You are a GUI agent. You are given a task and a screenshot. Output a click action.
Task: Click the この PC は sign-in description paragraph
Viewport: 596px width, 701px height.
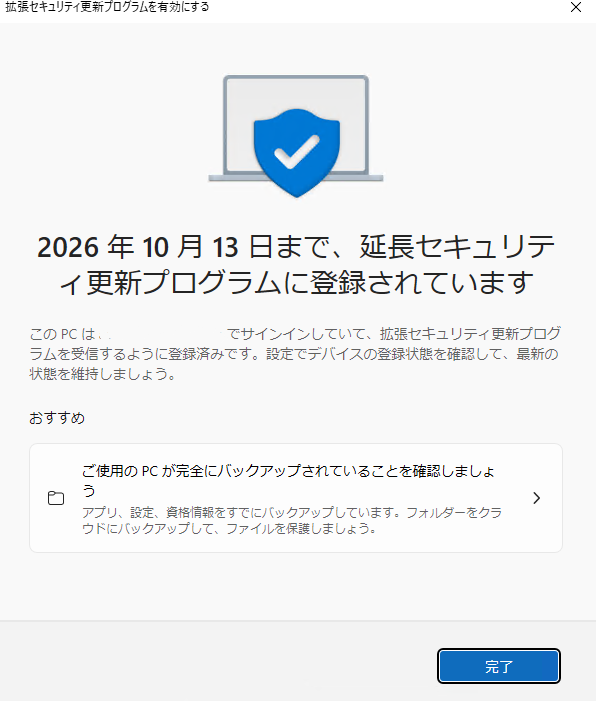[x=295, y=354]
